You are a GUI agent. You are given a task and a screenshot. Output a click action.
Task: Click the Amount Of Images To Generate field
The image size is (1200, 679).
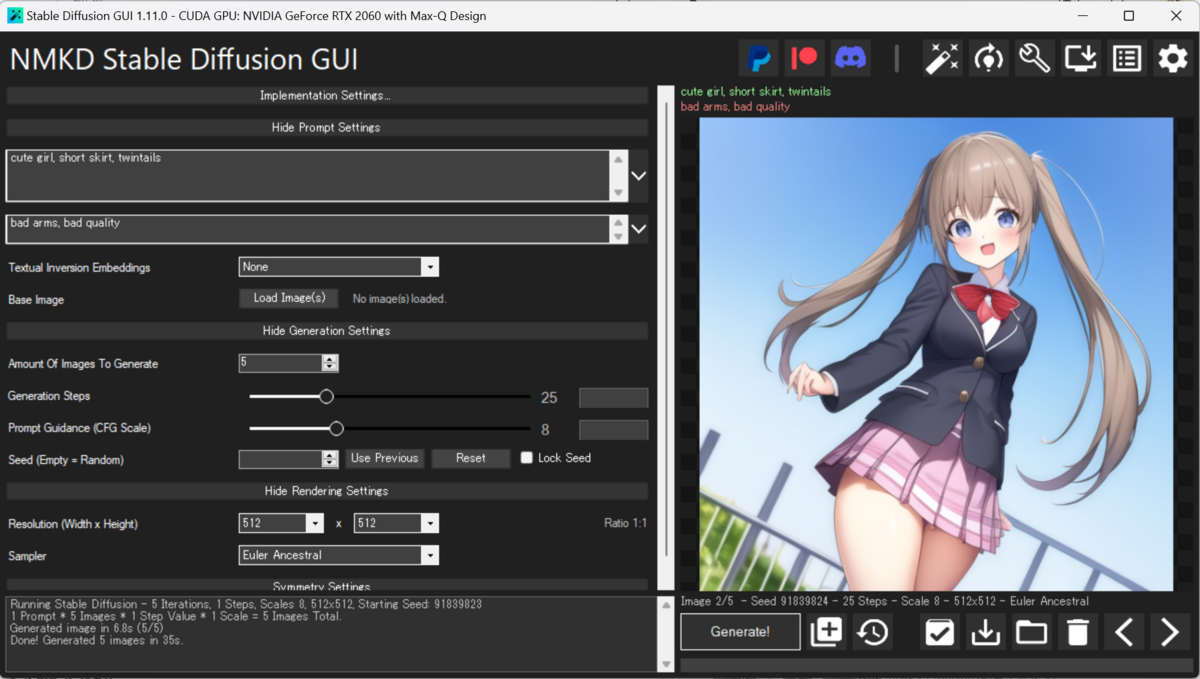tap(281, 363)
